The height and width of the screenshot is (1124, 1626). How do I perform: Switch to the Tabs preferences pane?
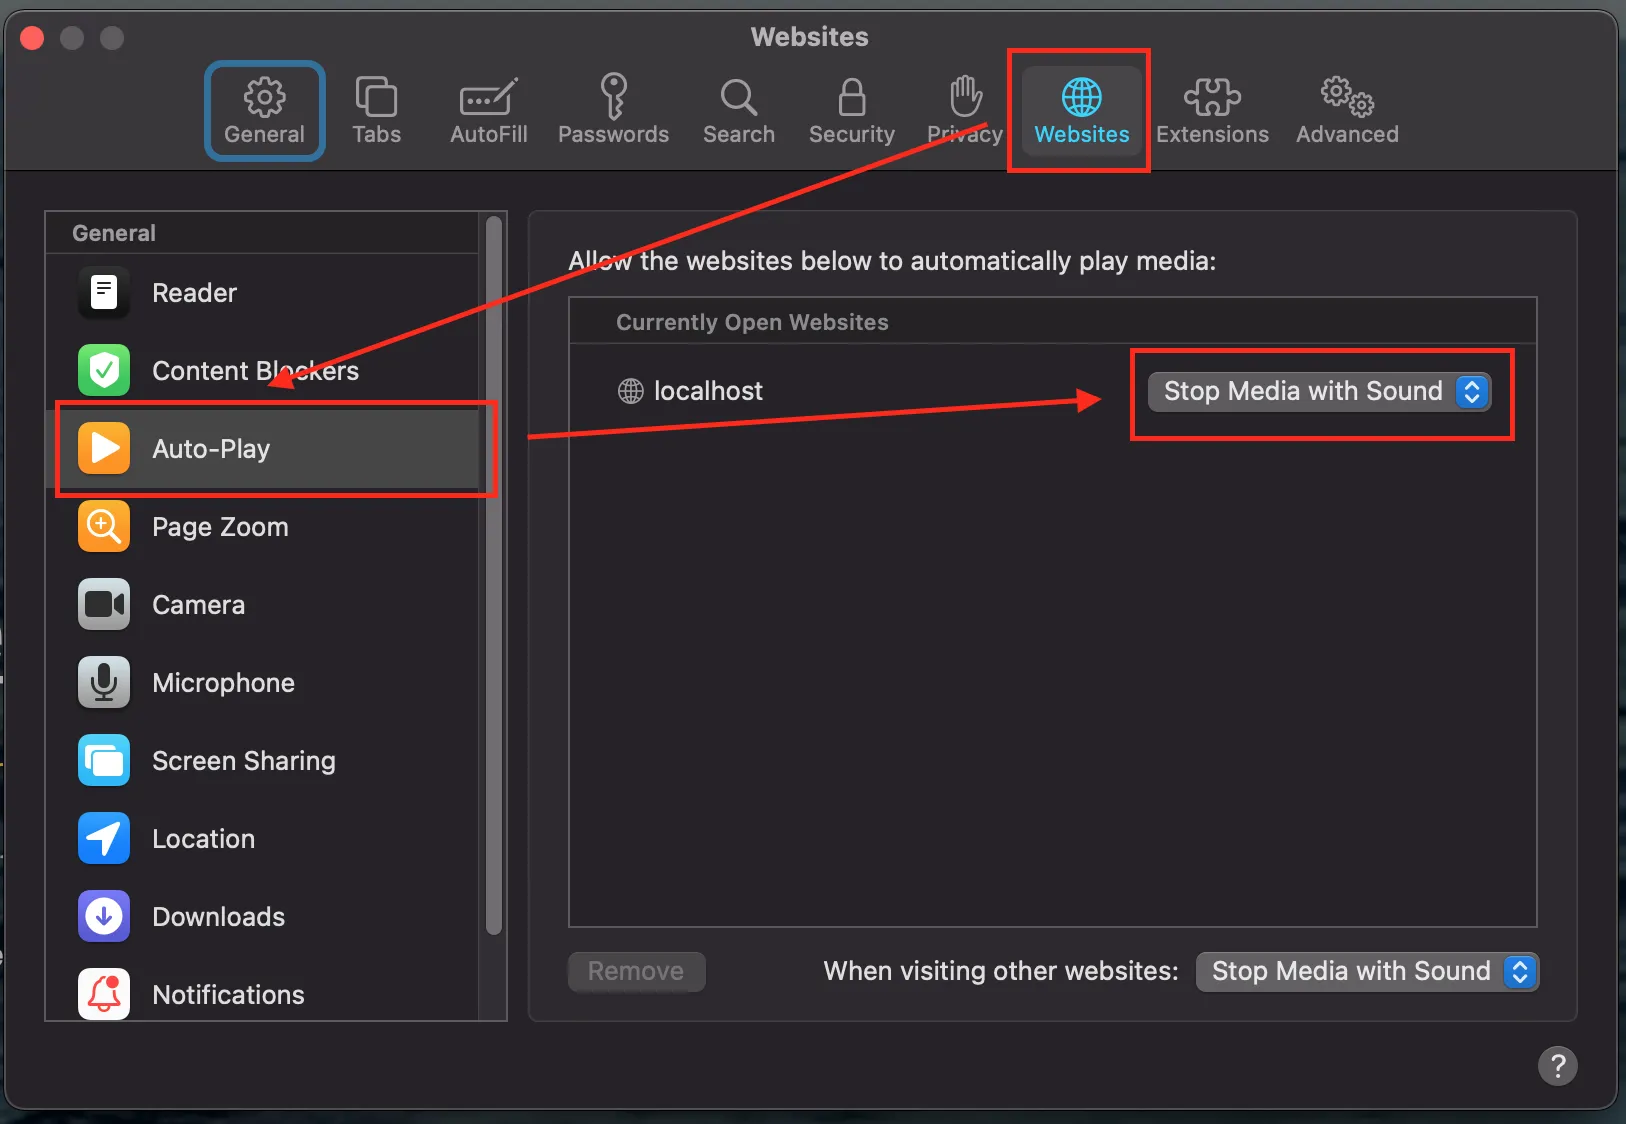coord(376,111)
